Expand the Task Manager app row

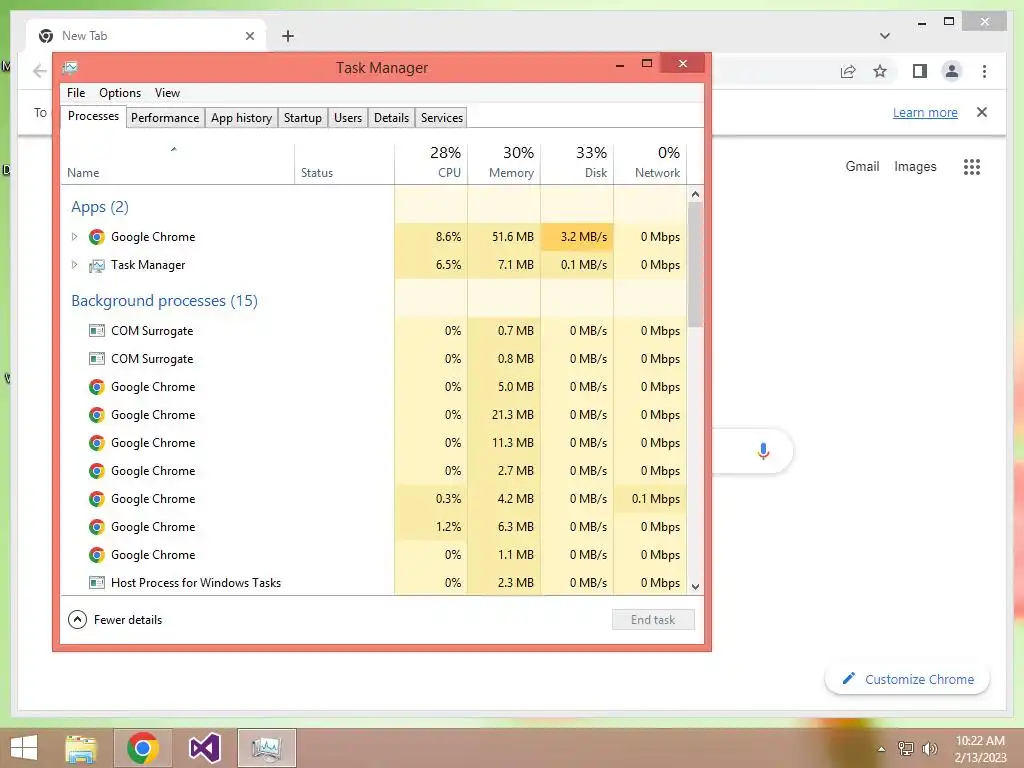coord(74,264)
